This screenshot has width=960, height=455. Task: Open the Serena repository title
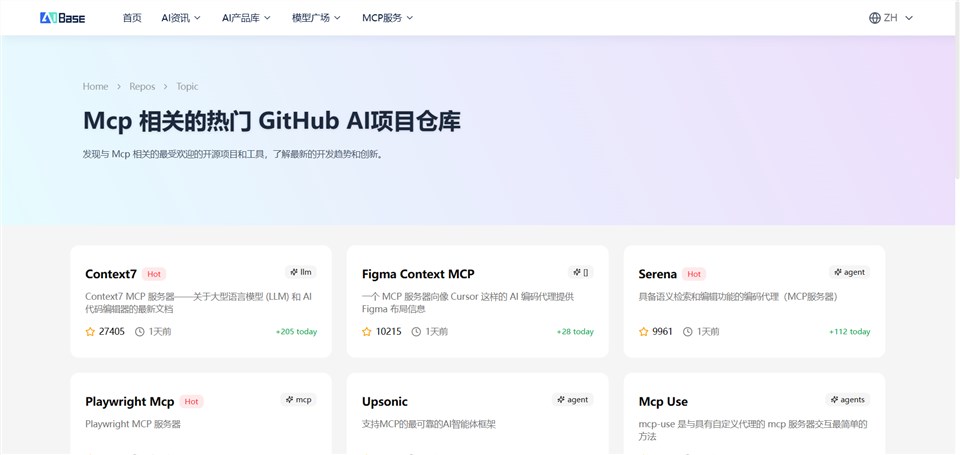coord(658,274)
